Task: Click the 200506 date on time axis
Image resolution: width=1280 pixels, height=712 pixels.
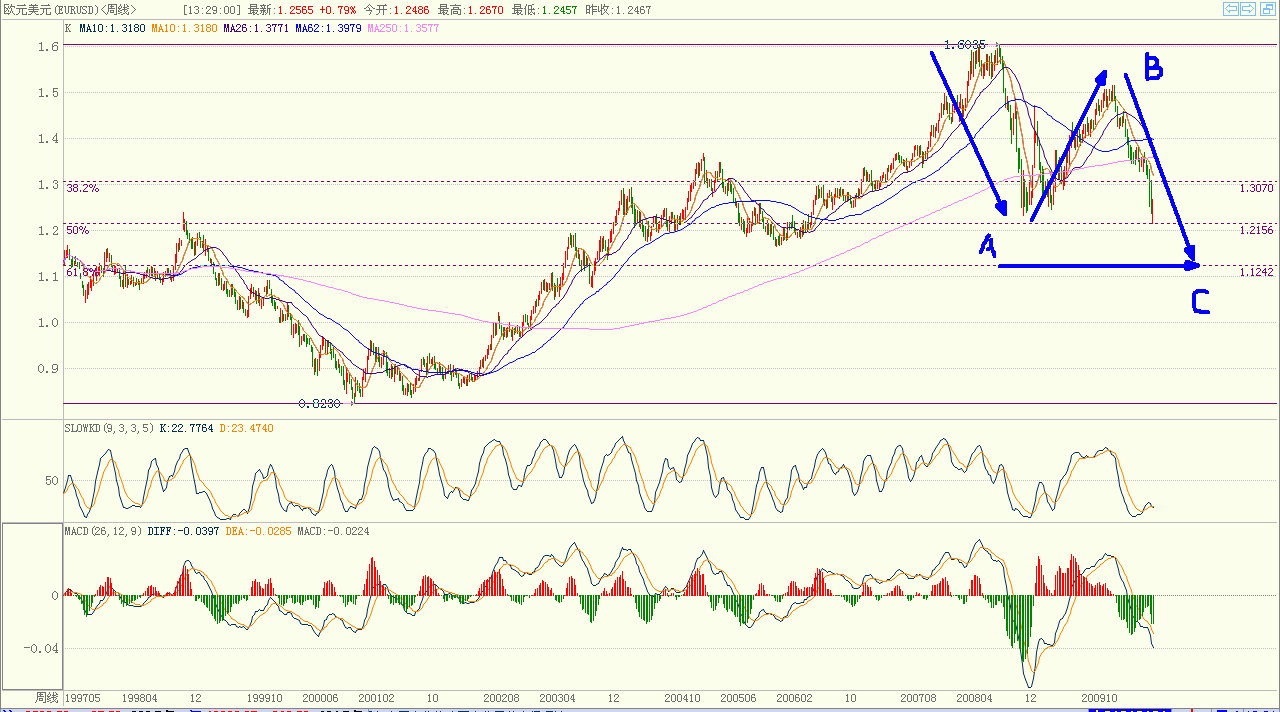Action: tap(737, 698)
